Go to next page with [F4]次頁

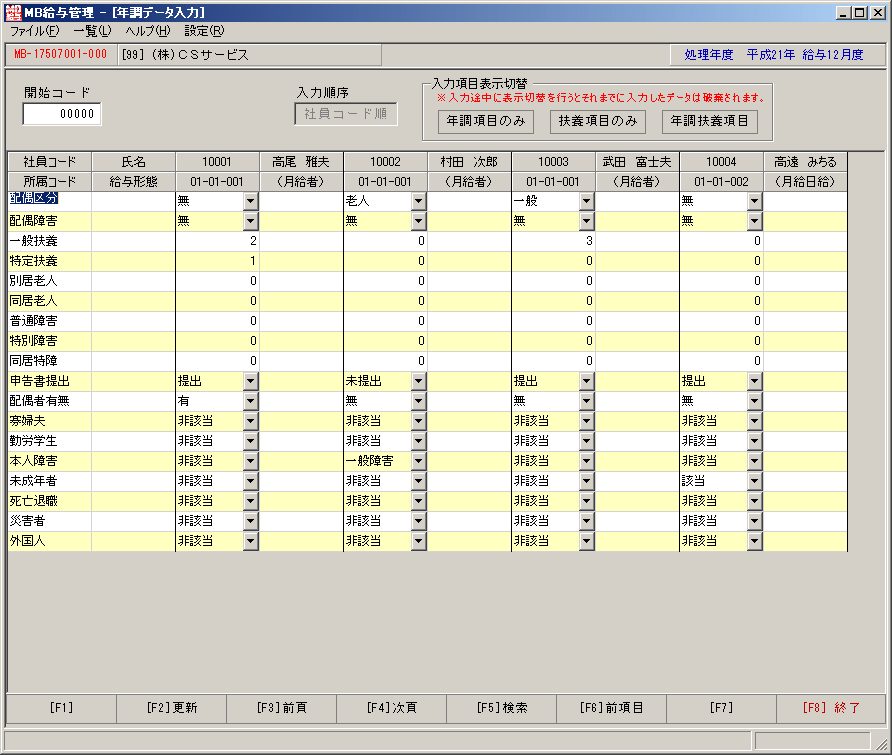pos(392,708)
